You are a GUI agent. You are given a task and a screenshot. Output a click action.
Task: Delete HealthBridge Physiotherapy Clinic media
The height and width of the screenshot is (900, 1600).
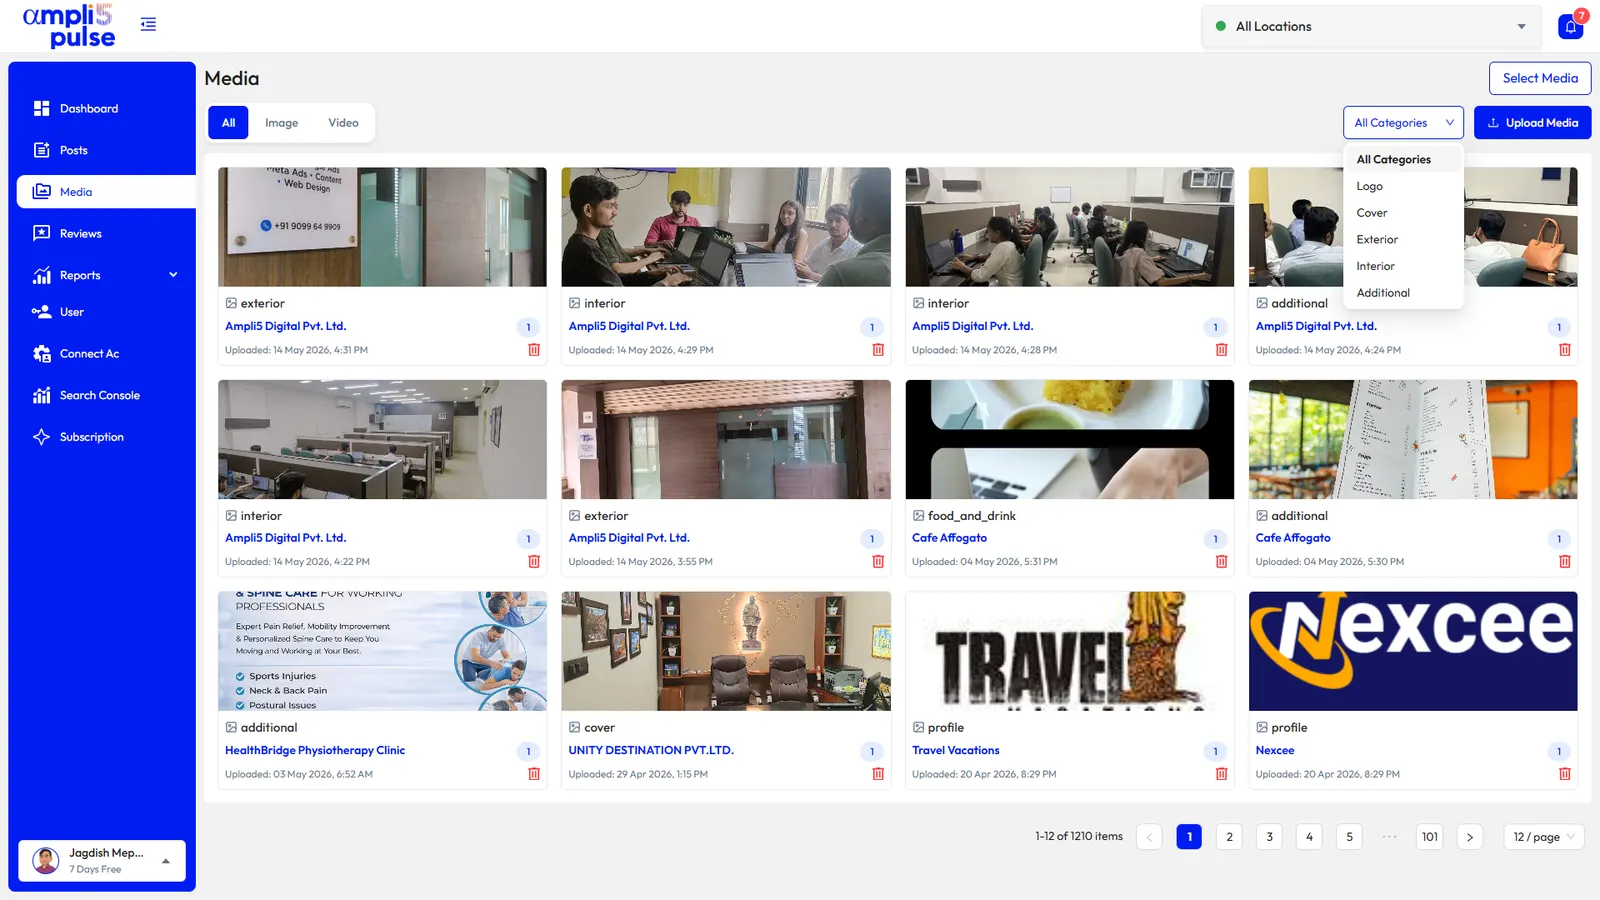[534, 774]
